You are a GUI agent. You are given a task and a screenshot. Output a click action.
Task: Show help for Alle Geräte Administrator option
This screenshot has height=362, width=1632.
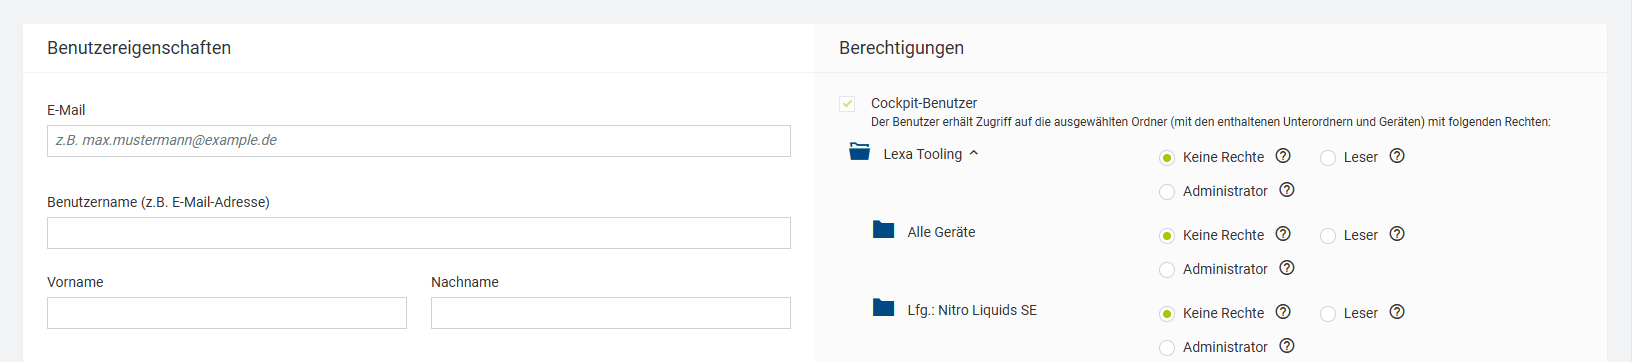pos(1287,268)
